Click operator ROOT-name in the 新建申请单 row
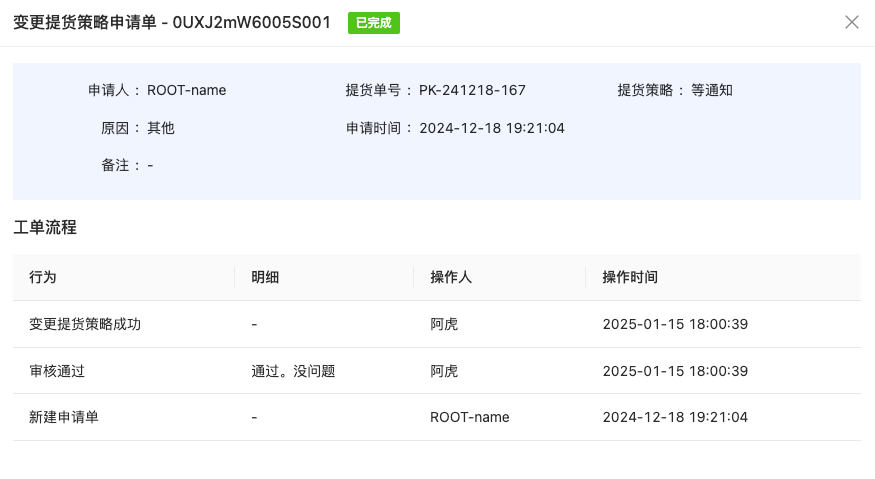This screenshot has height=479, width=875. tap(470, 417)
